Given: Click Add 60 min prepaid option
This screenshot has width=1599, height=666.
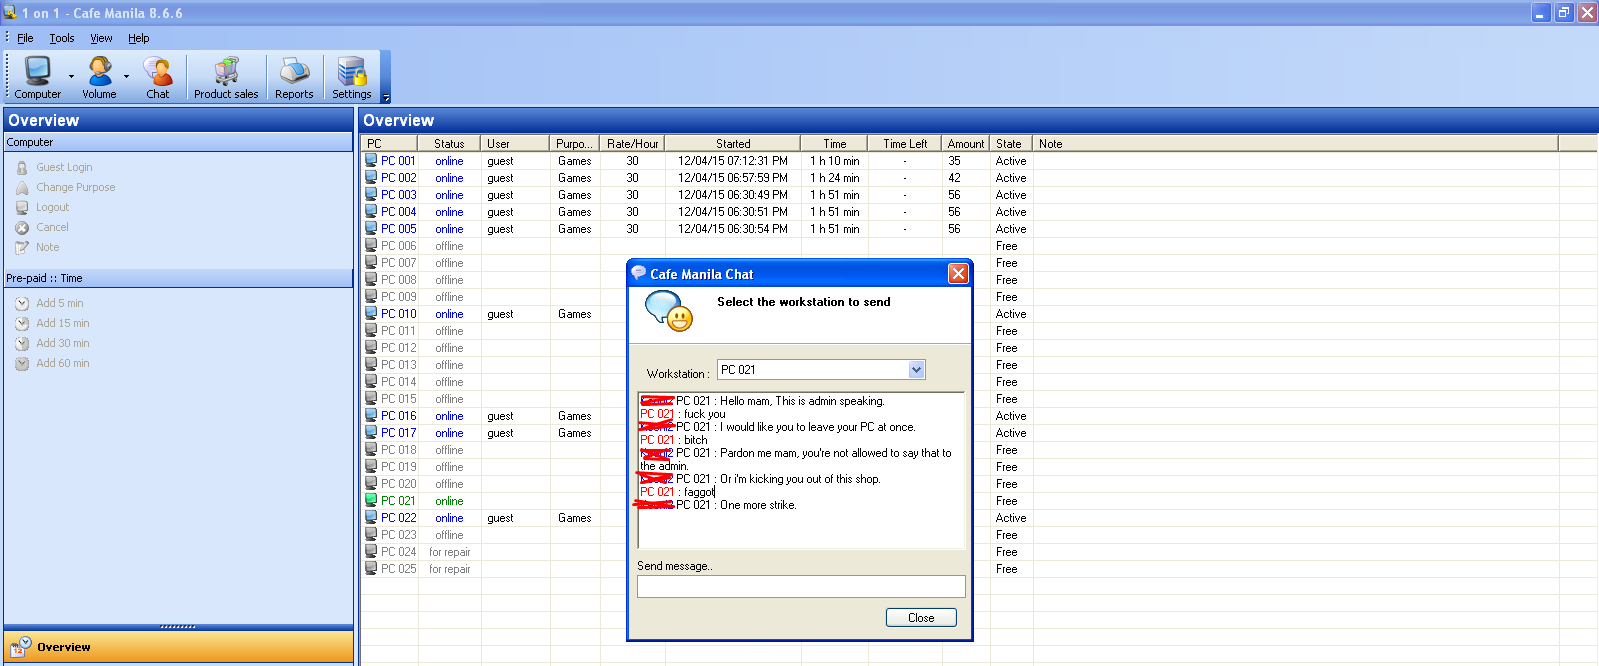Looking at the screenshot, I should click(63, 363).
